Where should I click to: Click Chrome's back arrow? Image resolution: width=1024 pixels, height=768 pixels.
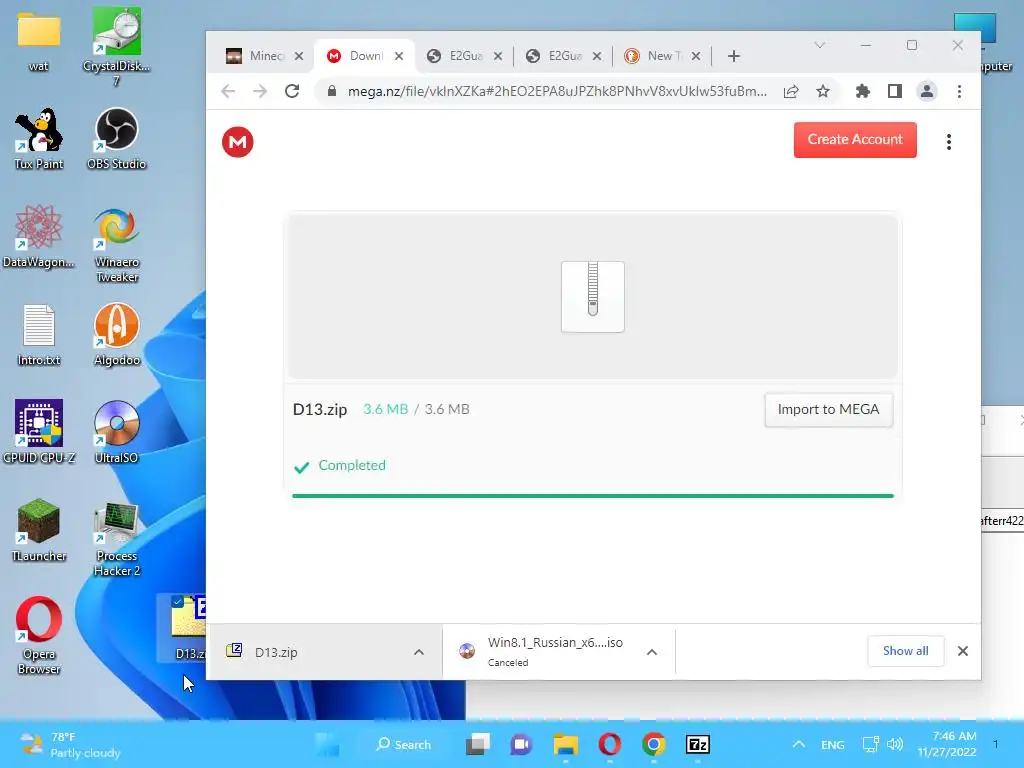228,91
